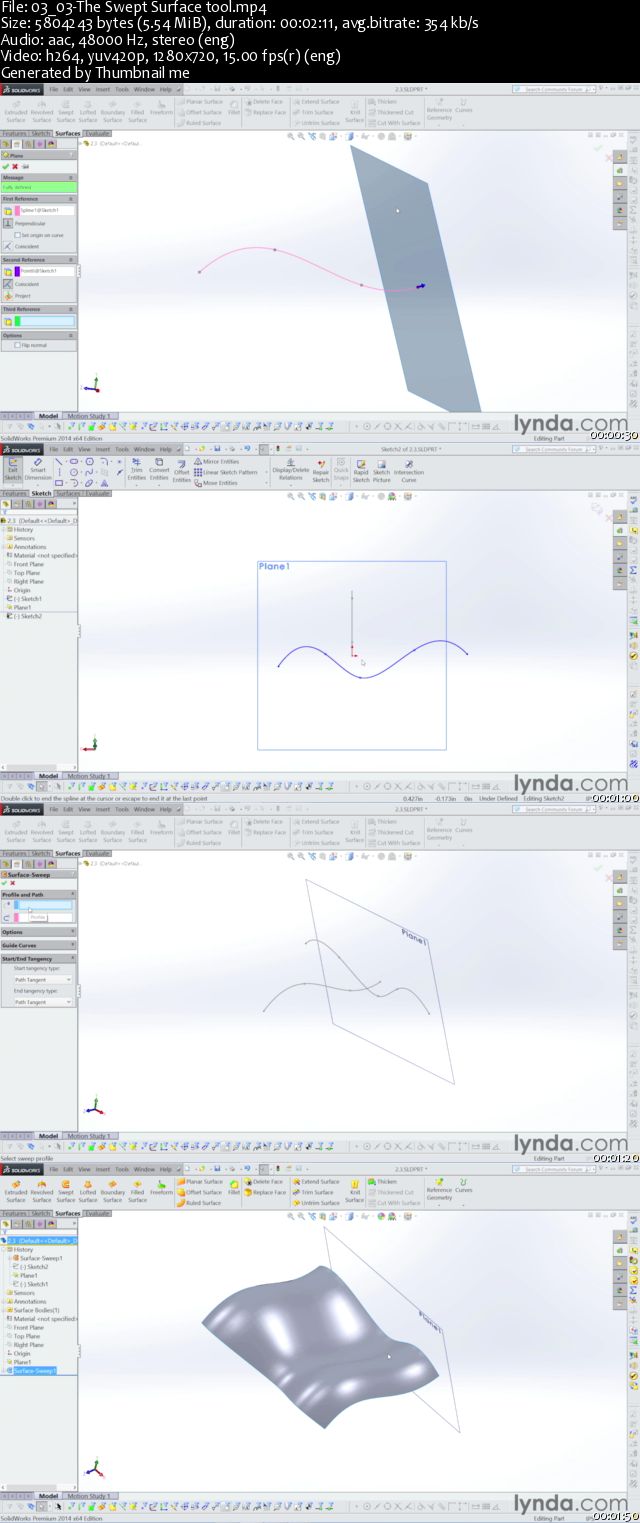640x1523 pixels.
Task: Click Delete Face in the 00:01:50 frame
Action: 264,1181
